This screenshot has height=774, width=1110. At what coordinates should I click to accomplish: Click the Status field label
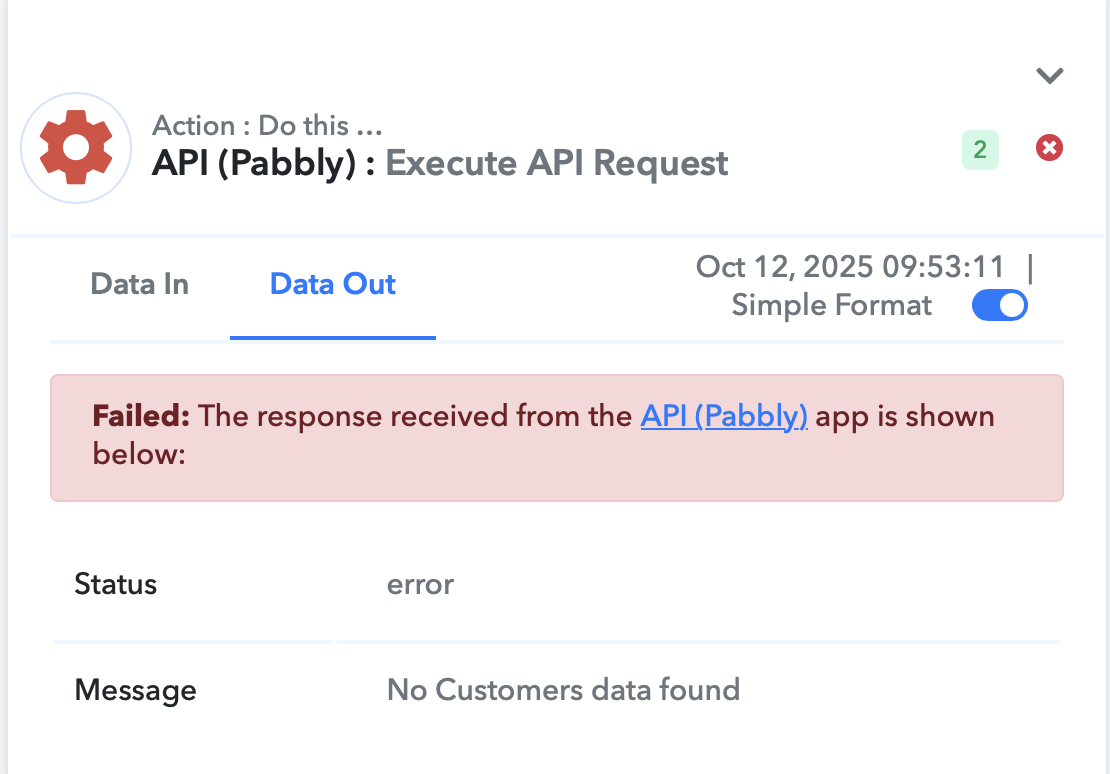115,584
